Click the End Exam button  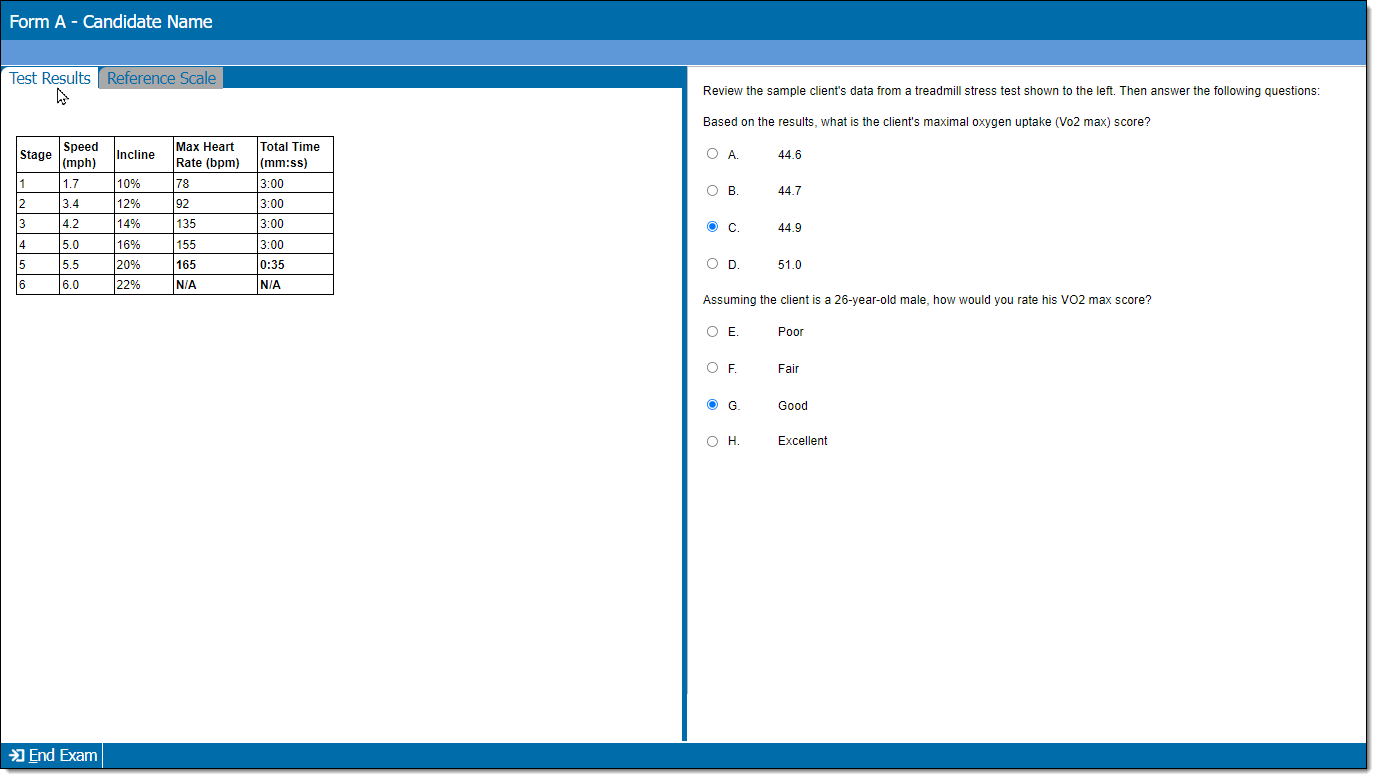point(53,755)
